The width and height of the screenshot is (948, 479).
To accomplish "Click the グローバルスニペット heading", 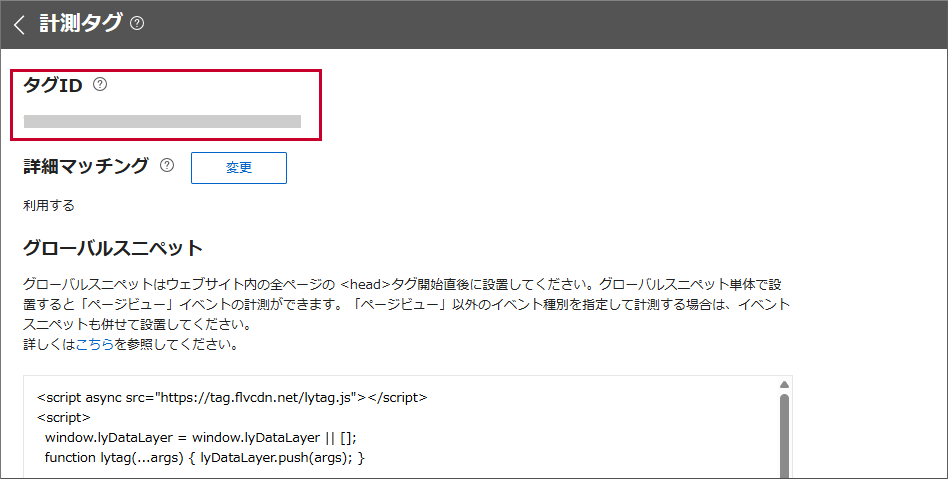I will [113, 248].
